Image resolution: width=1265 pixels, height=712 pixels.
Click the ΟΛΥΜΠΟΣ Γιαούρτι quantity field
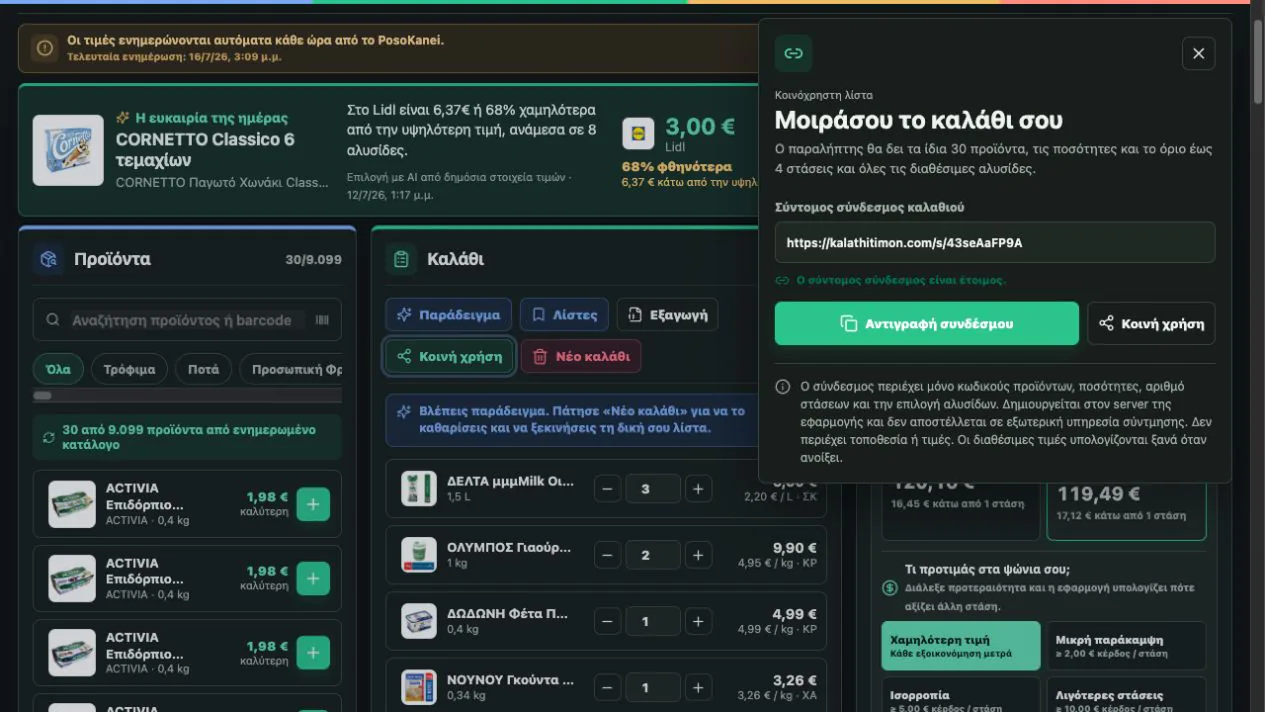coord(653,555)
